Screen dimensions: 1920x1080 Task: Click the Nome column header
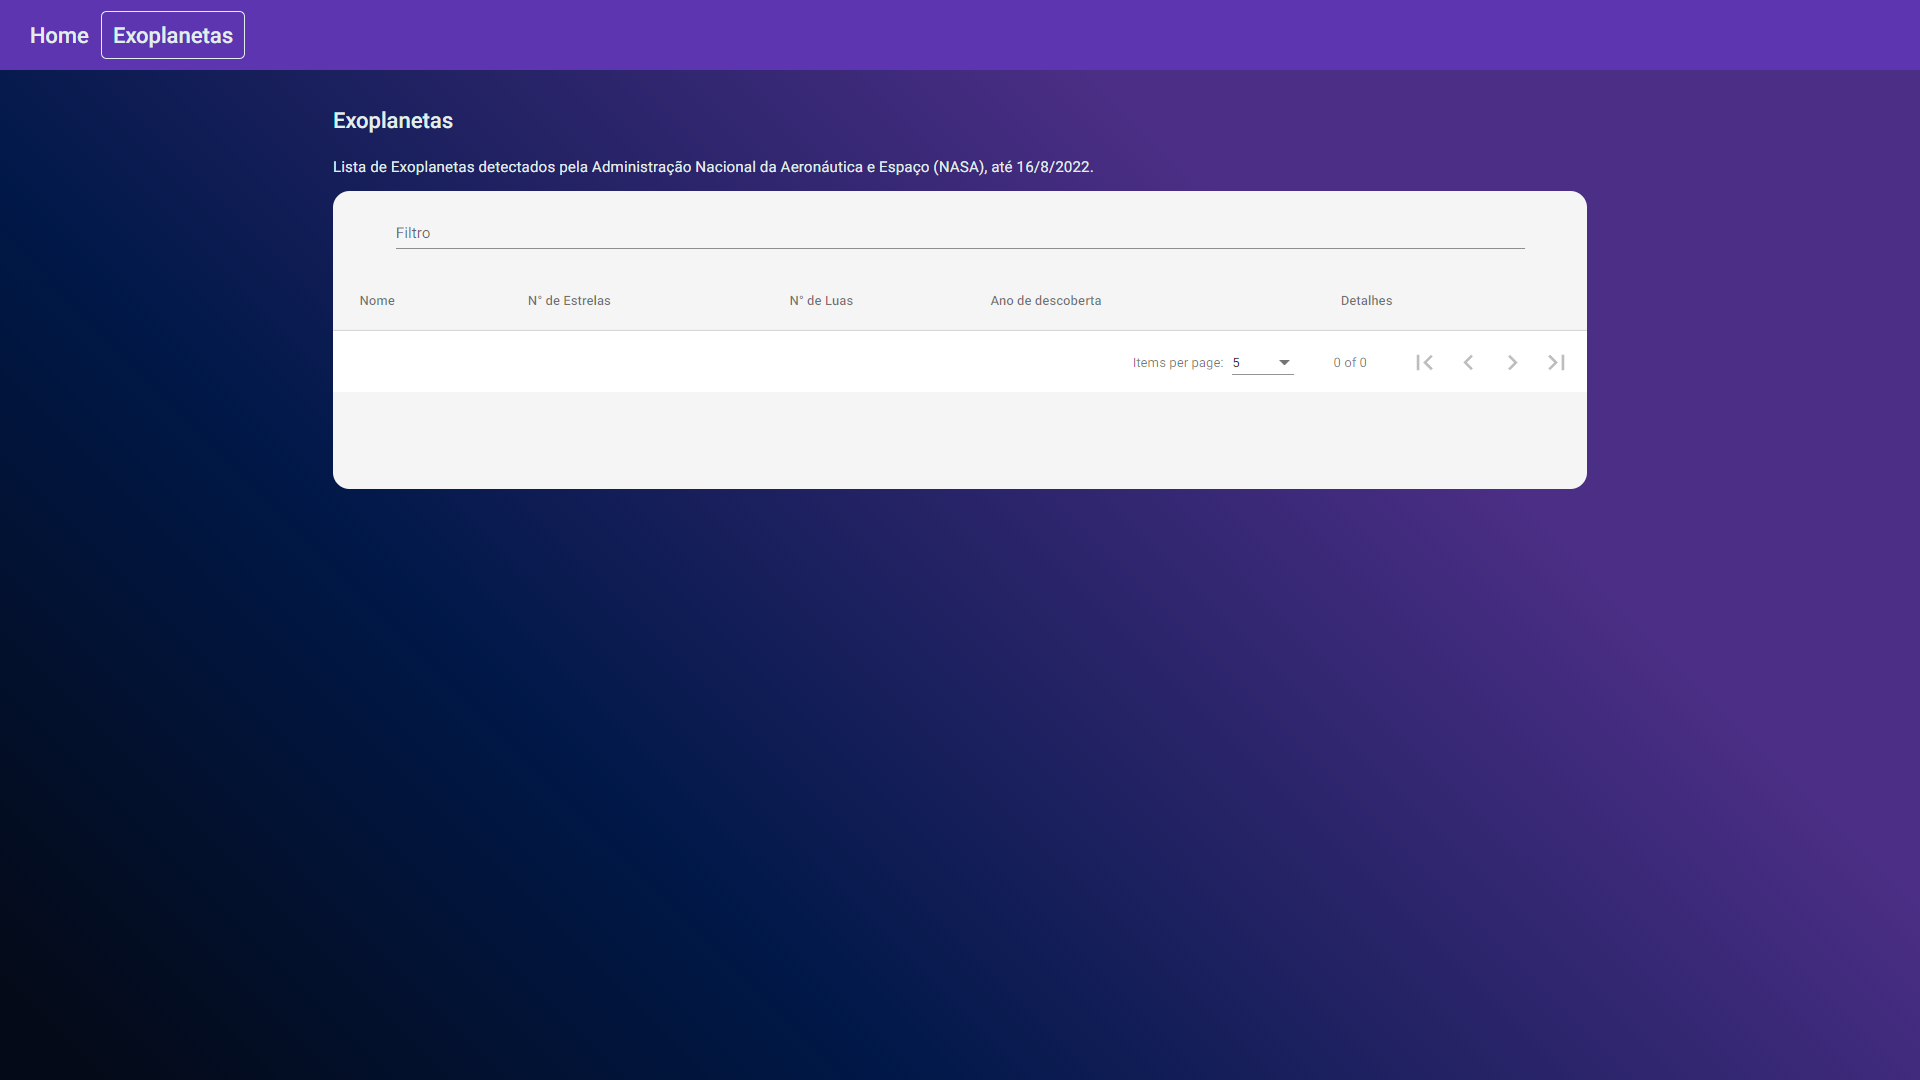[x=377, y=301]
